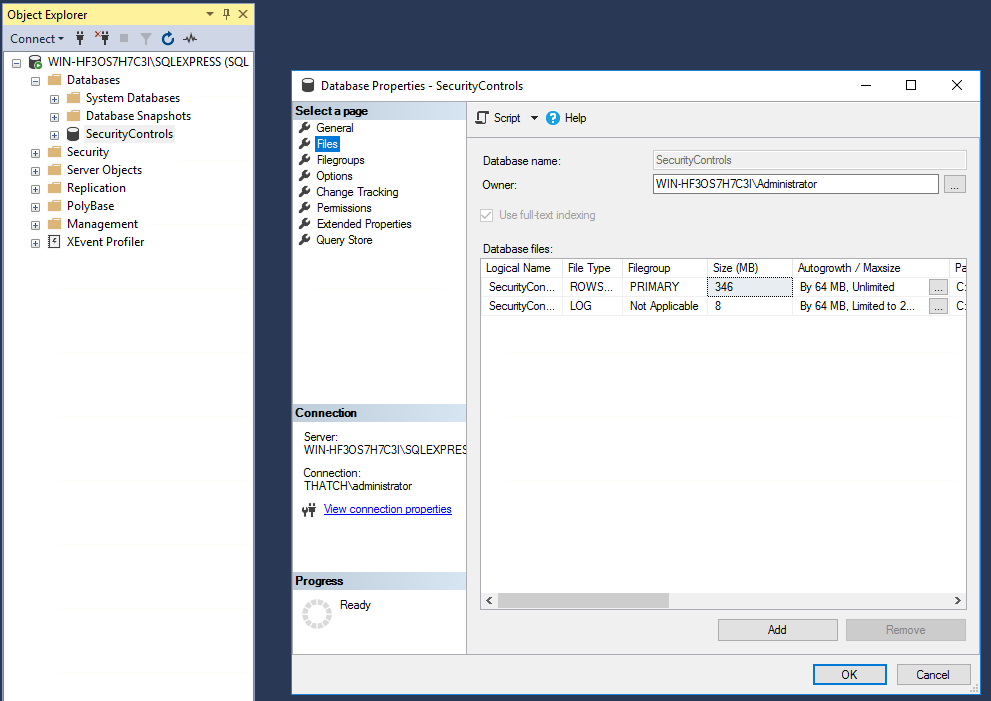Switch to the Query Store page
This screenshot has width=991, height=701.
[344, 240]
